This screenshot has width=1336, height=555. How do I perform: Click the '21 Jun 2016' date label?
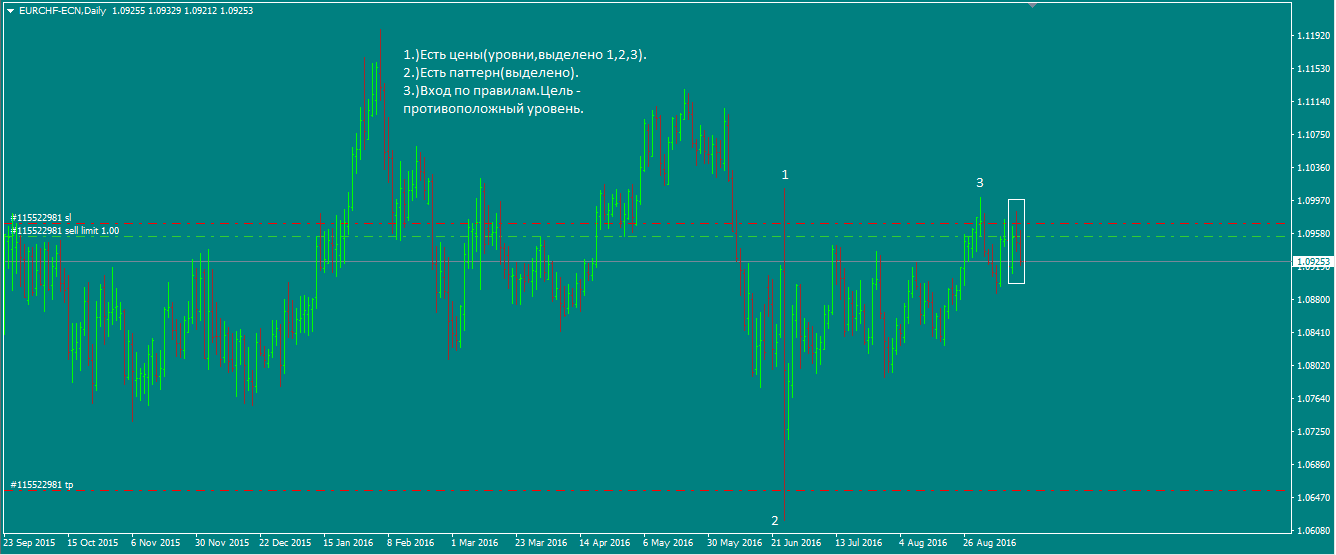pyautogui.click(x=796, y=543)
